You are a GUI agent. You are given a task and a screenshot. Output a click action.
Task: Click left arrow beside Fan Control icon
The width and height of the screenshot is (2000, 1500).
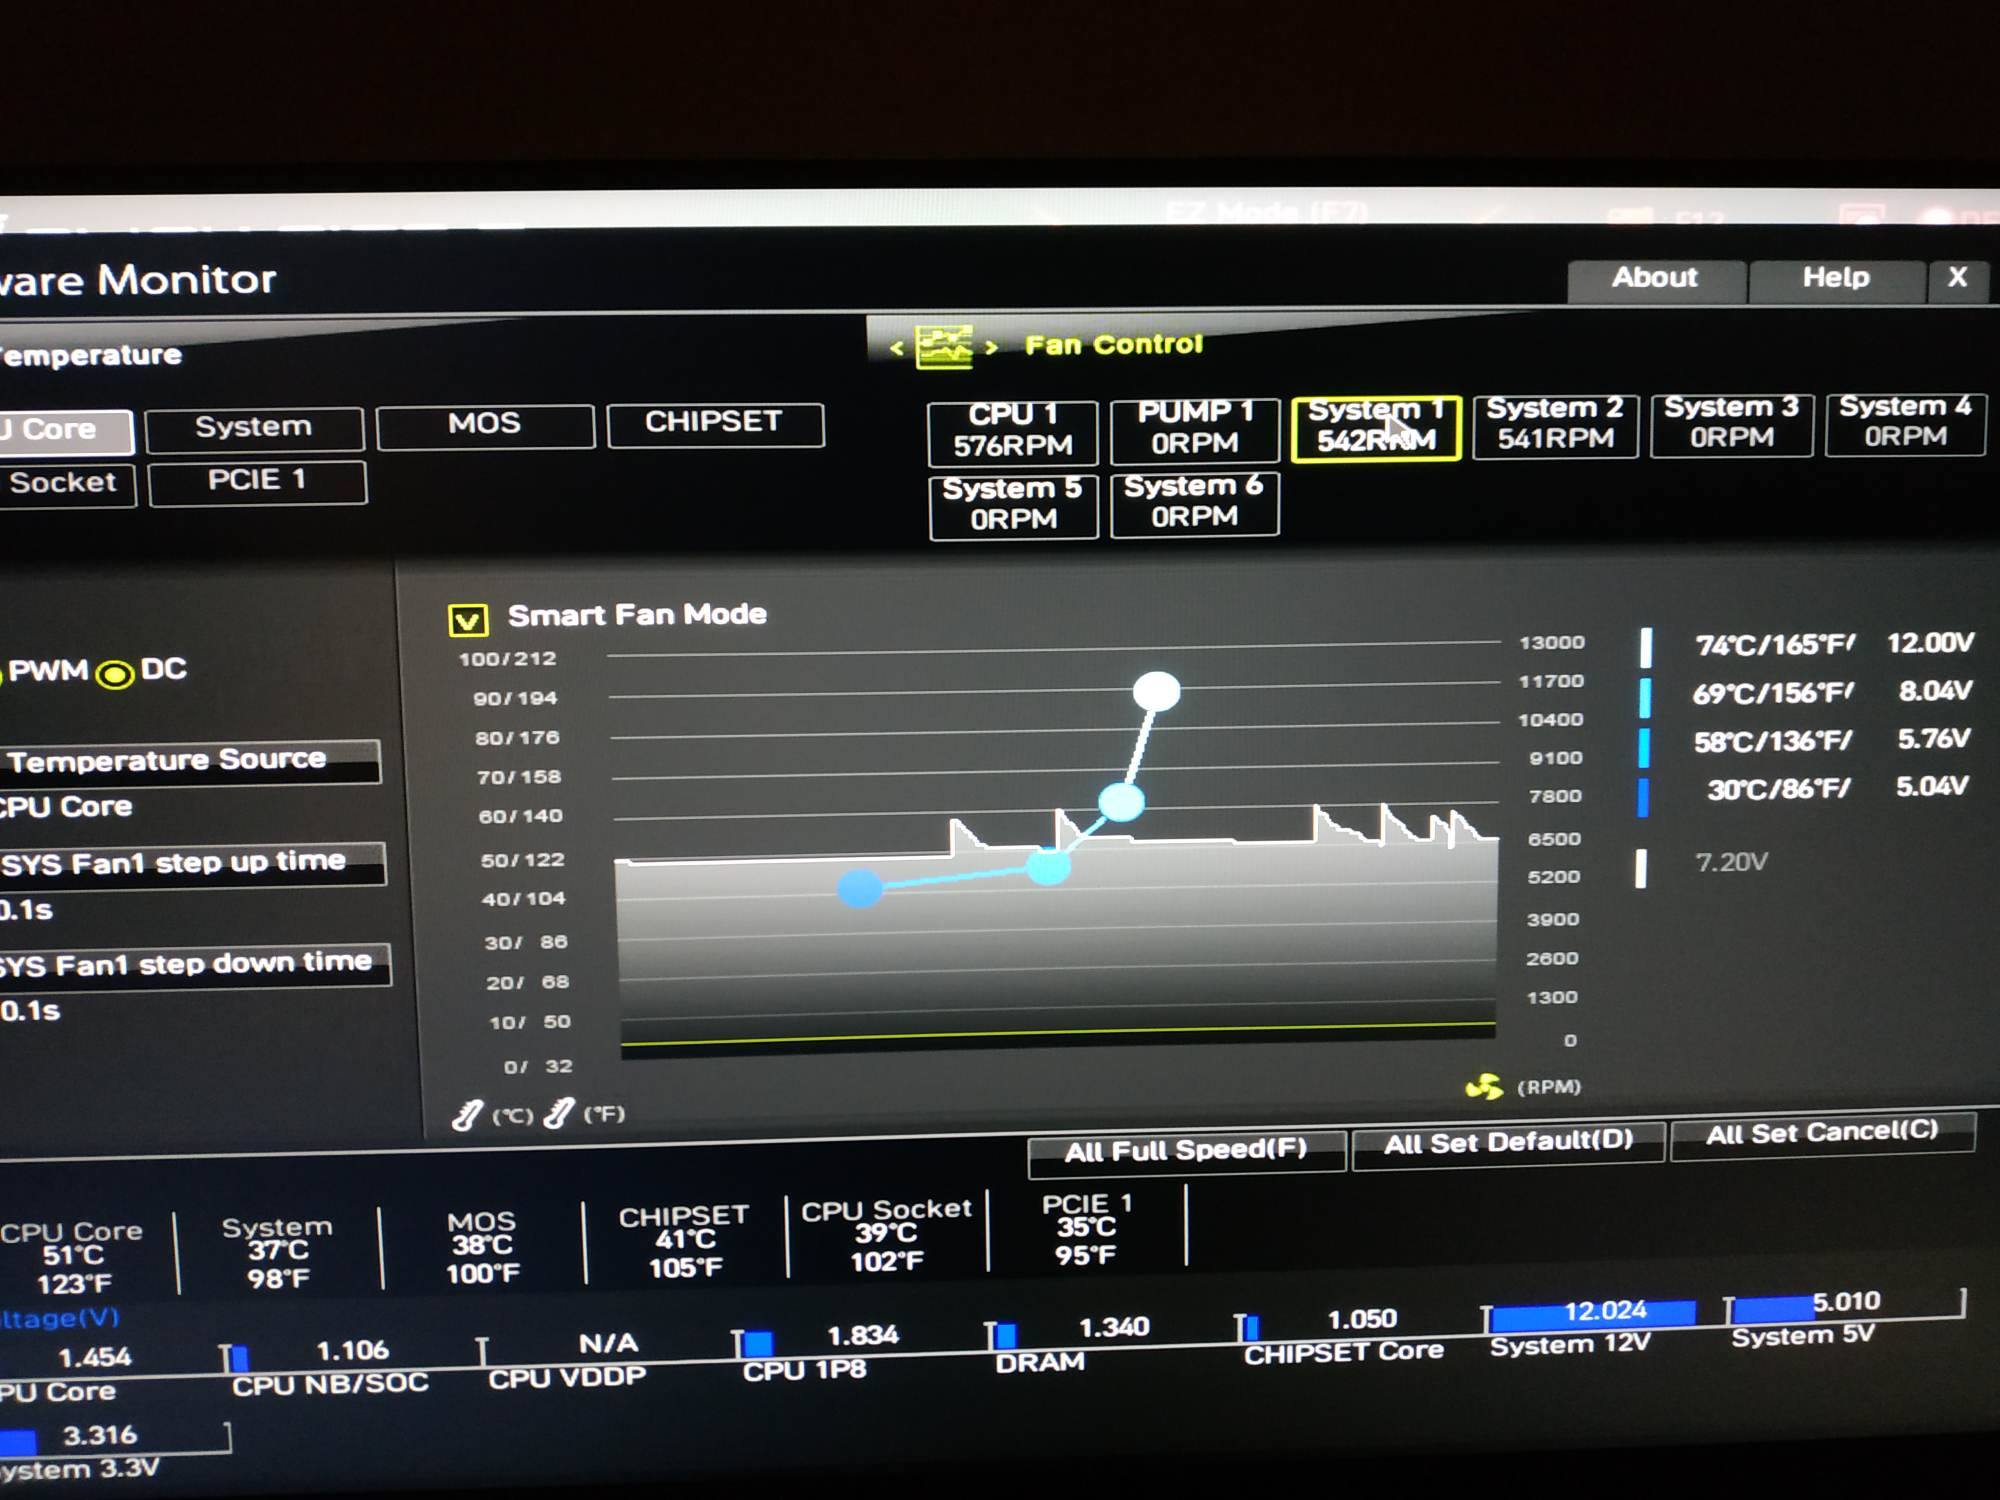(897, 348)
